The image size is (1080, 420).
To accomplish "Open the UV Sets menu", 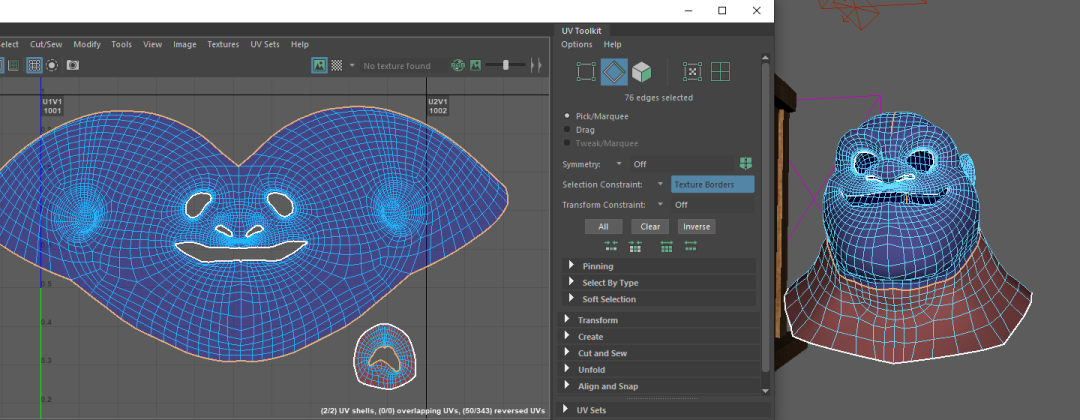I will coord(265,44).
